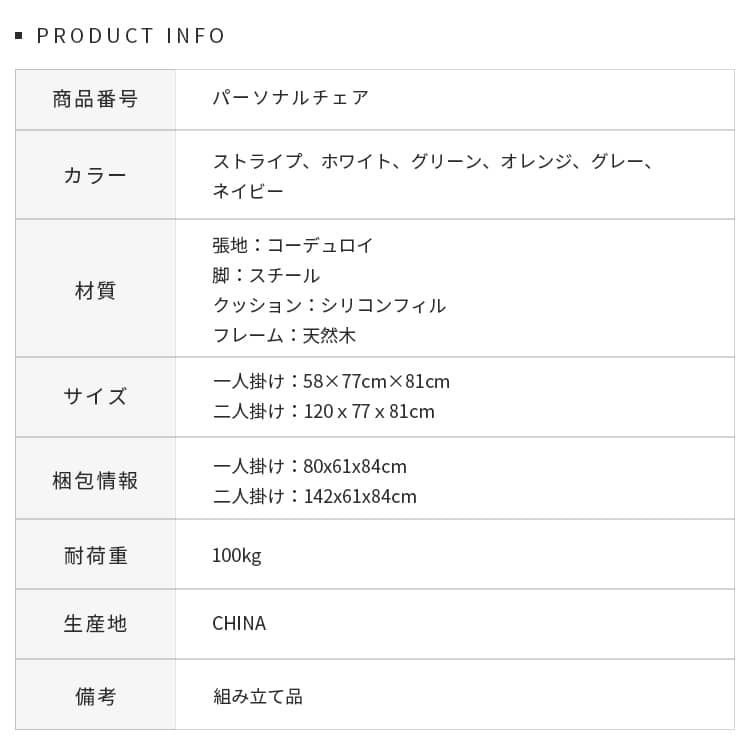Select the カラー row label cell
The height and width of the screenshot is (750, 750).
tap(95, 175)
